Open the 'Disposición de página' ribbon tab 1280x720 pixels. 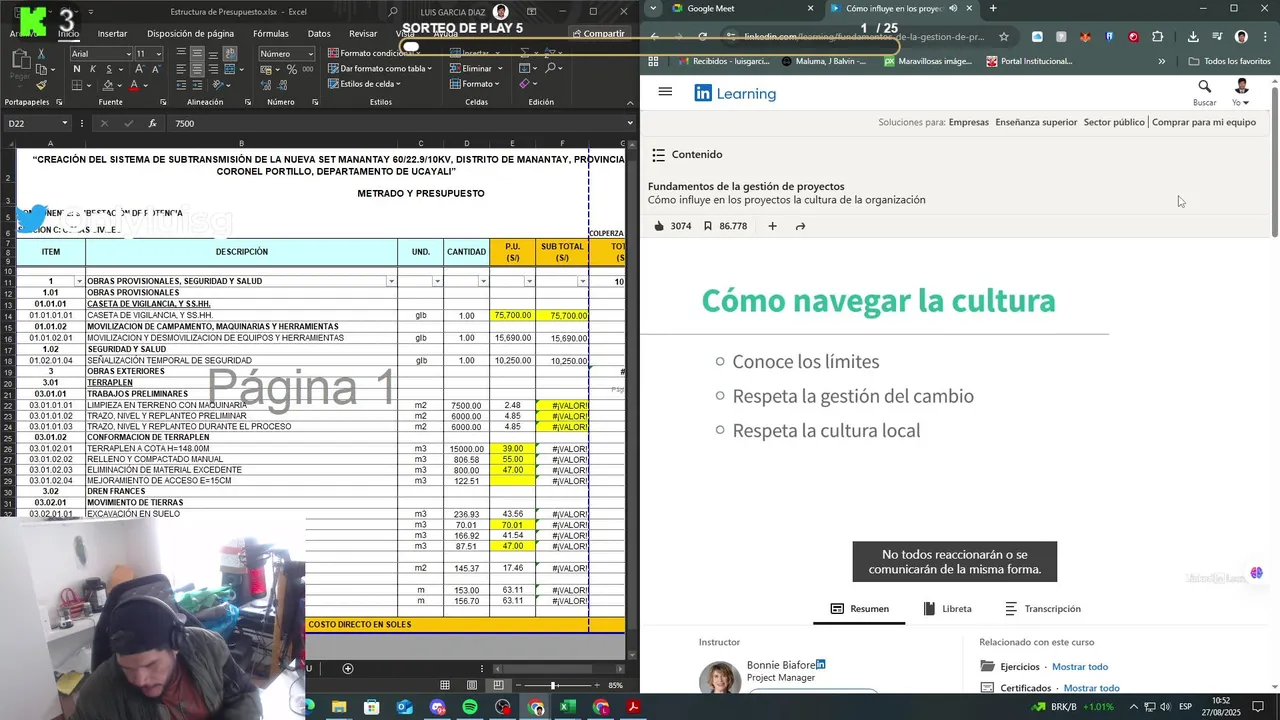pos(190,33)
